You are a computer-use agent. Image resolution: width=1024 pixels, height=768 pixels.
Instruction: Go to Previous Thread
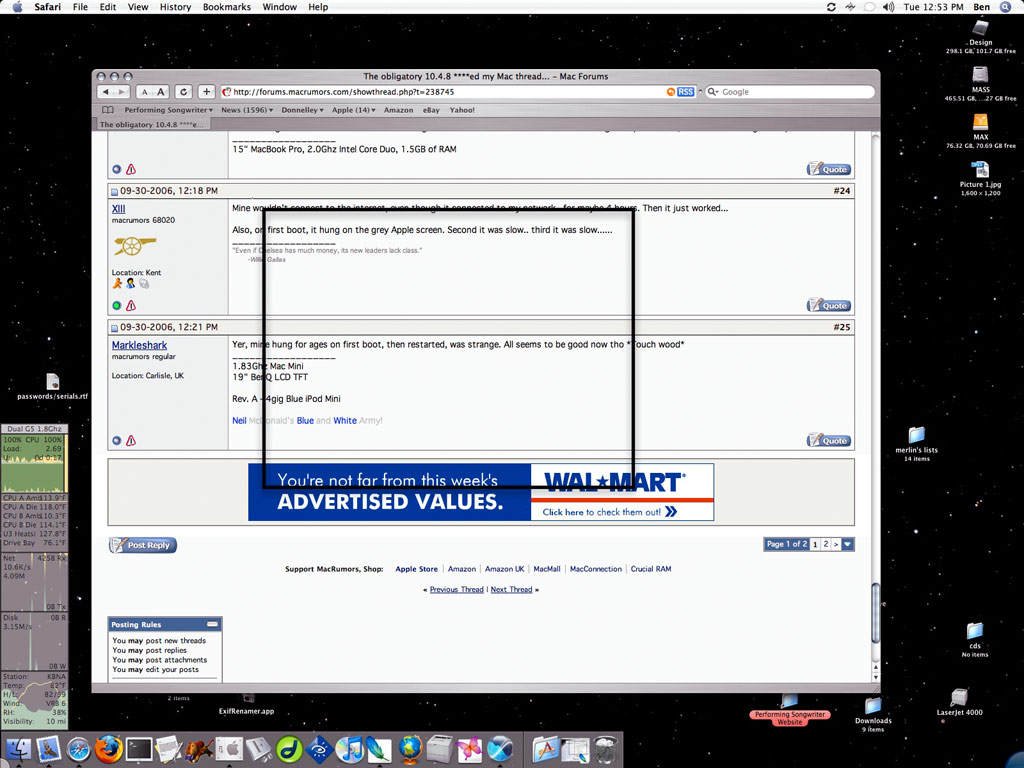(x=456, y=589)
